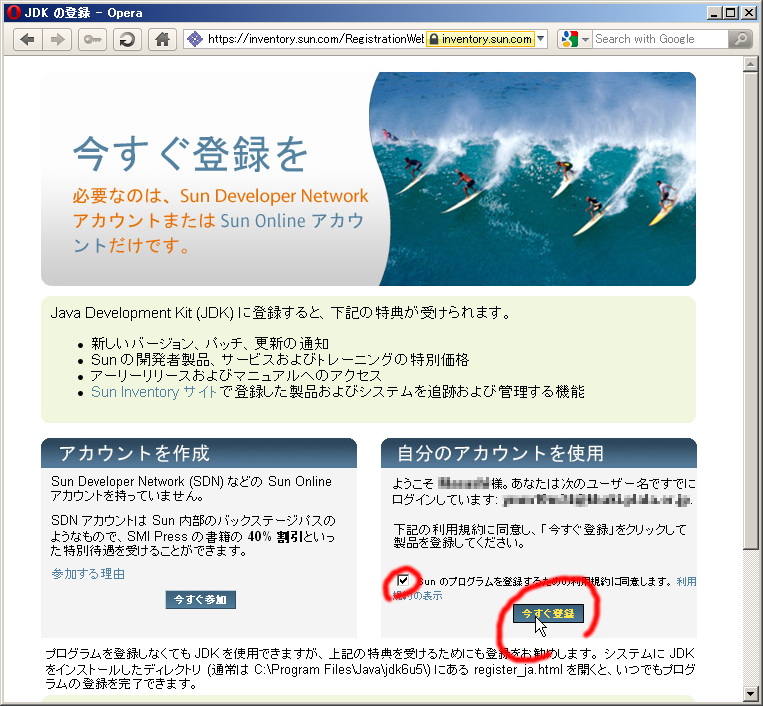This screenshot has height=706, width=763.
Task: Open the Sun Inventory サイト link
Action: tap(154, 392)
